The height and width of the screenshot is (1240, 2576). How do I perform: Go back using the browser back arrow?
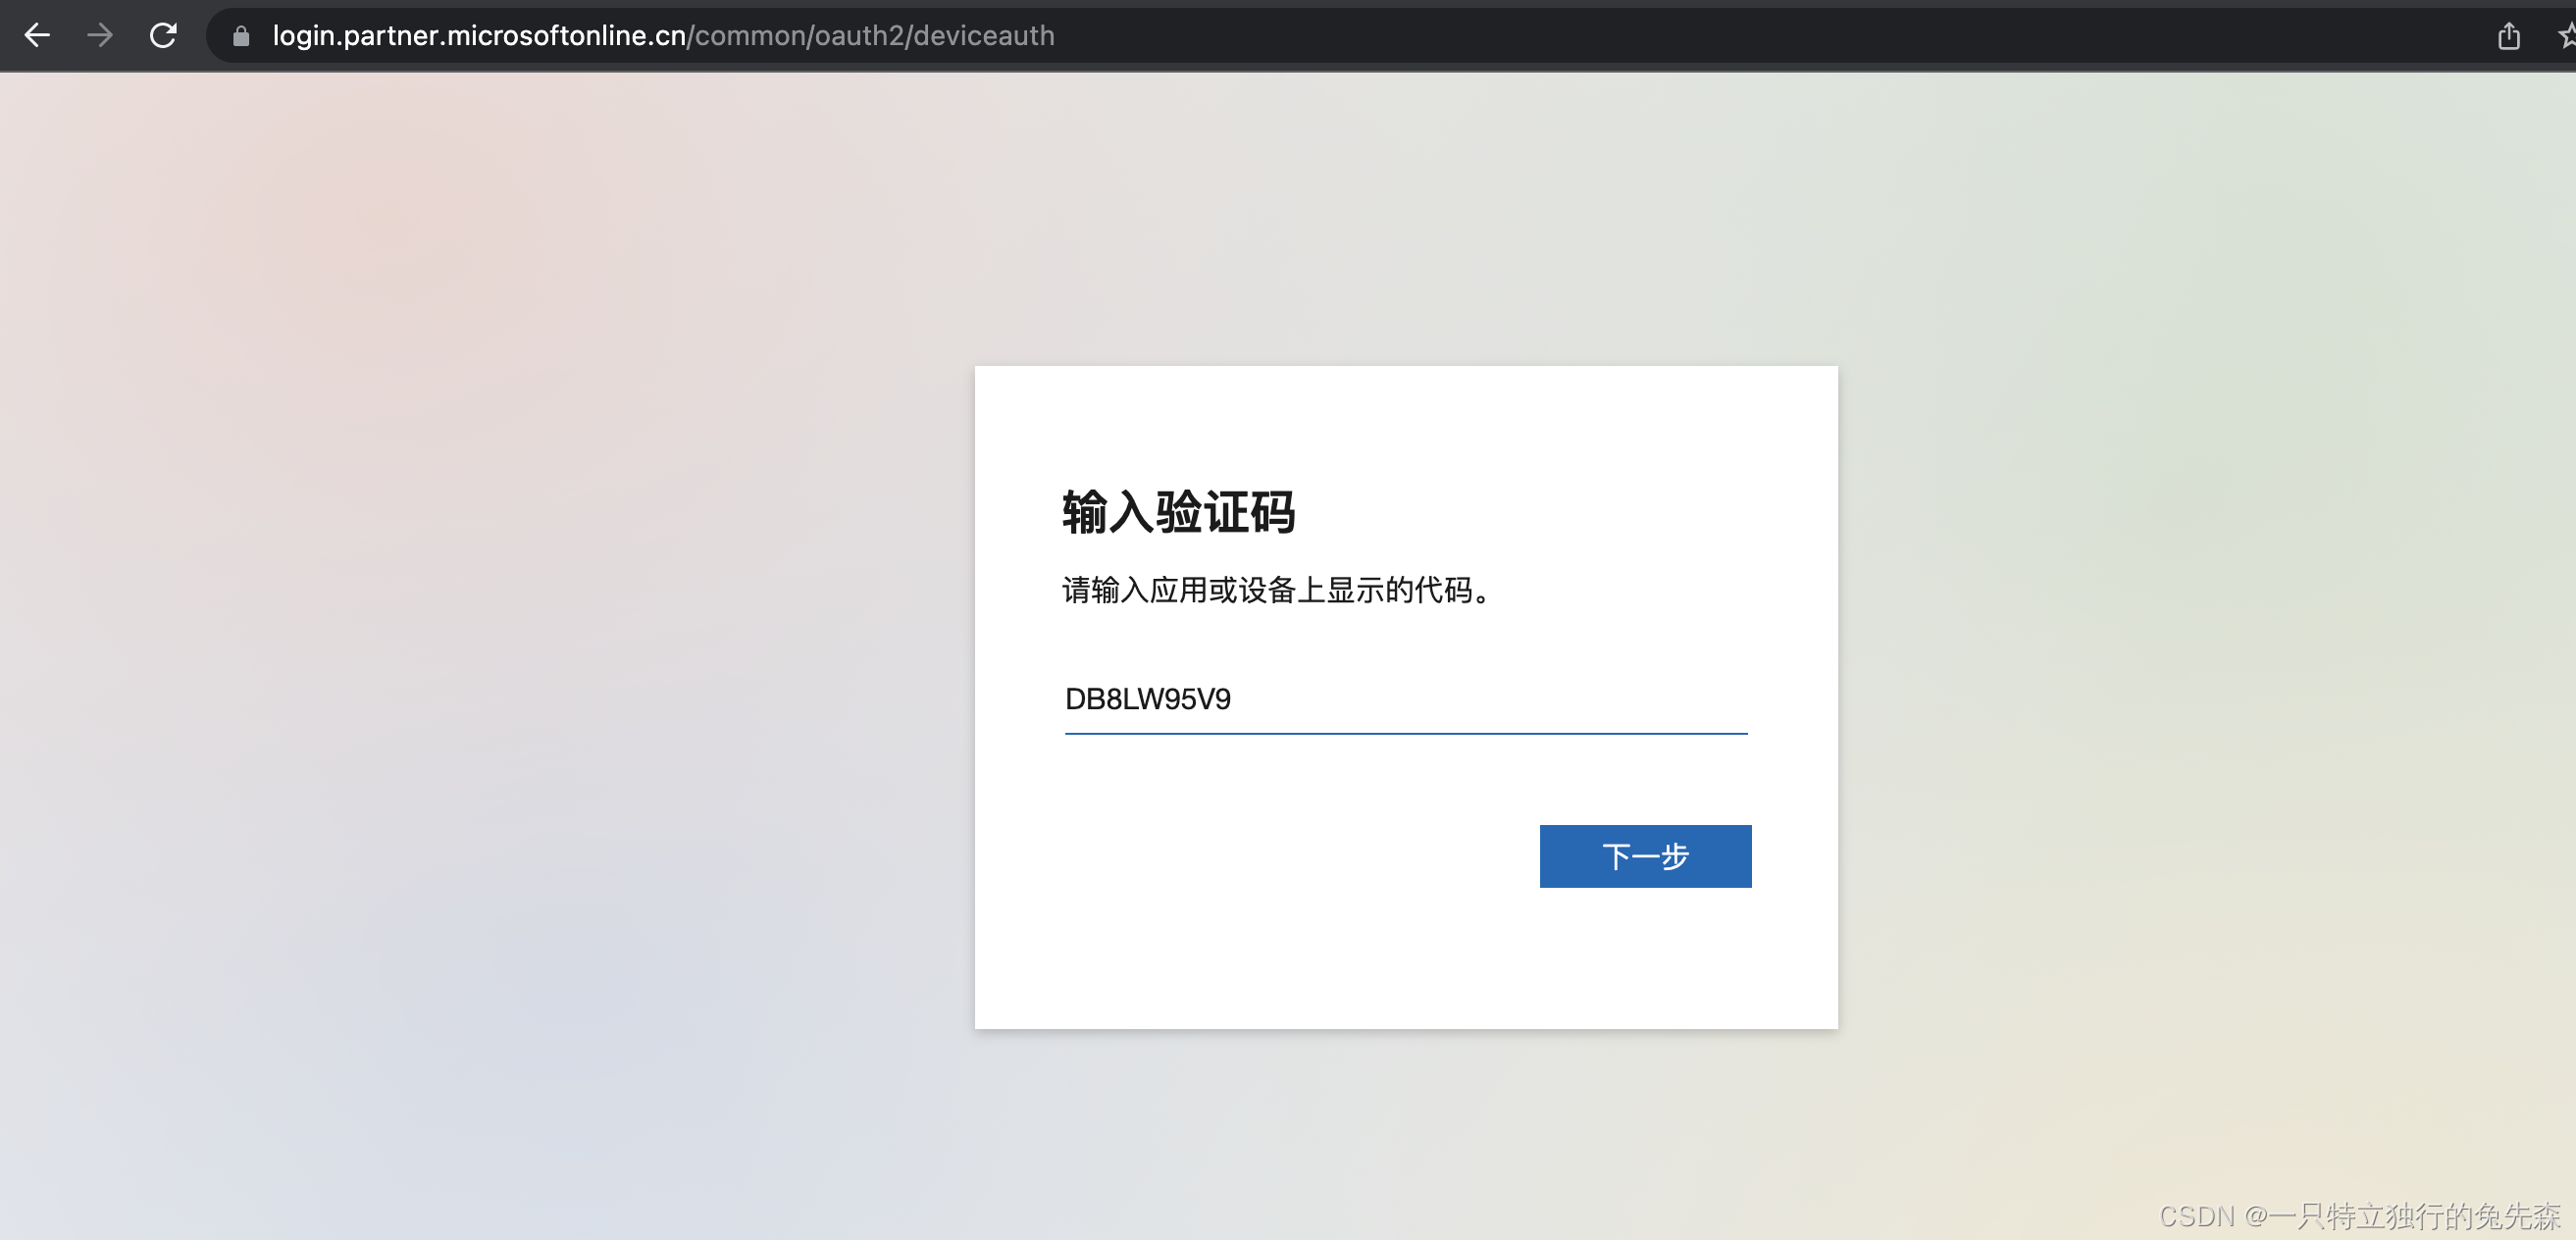pos(37,36)
